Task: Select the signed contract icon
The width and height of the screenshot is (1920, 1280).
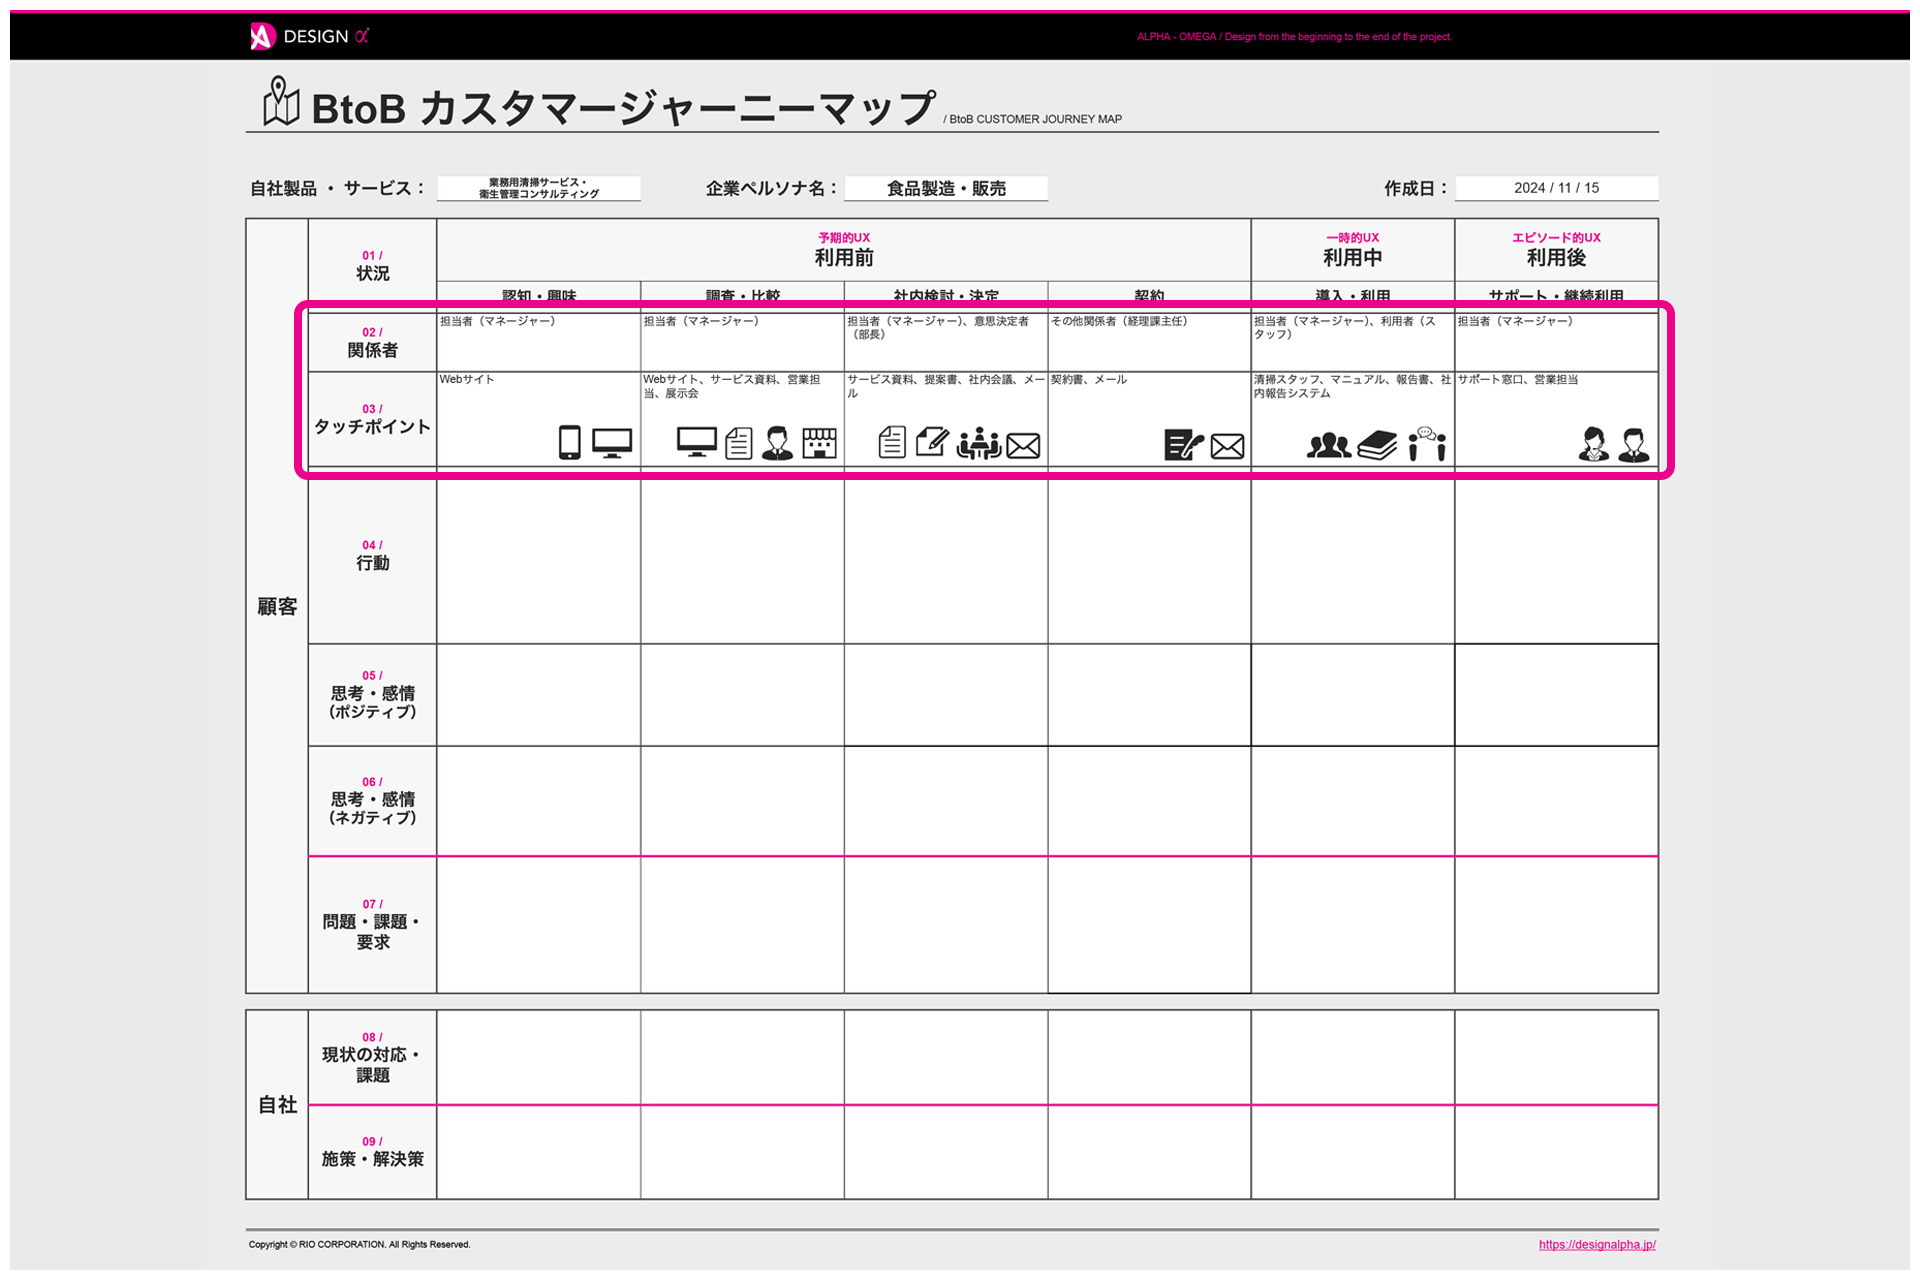Action: tap(1184, 445)
